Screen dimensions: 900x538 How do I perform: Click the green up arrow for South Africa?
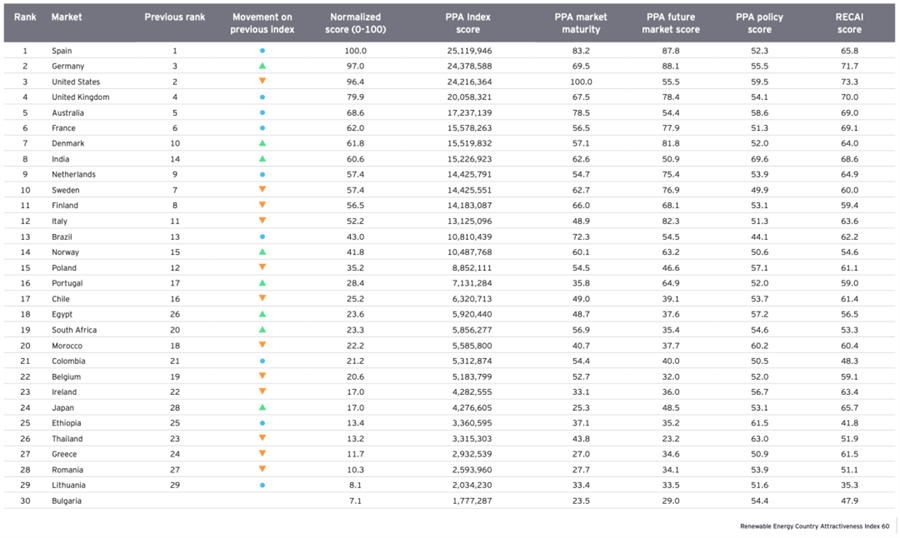tap(262, 330)
